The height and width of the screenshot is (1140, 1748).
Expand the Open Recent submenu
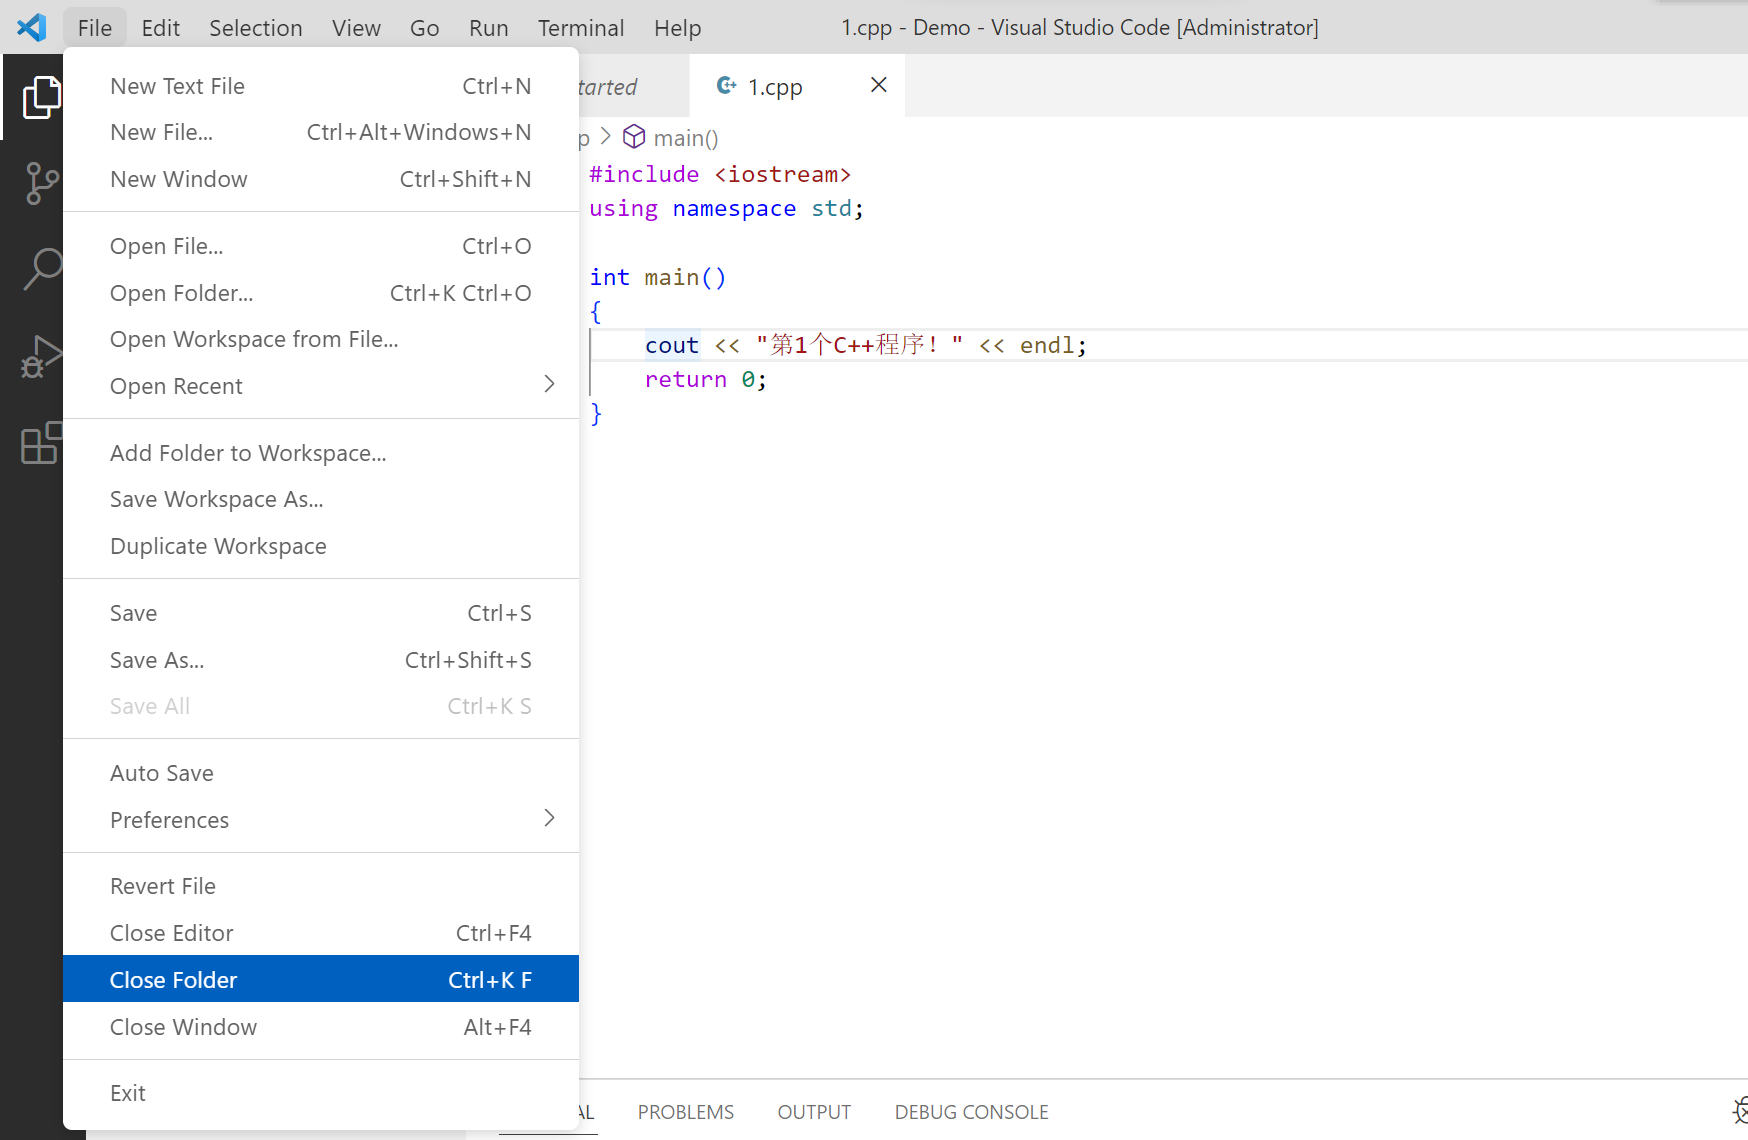(321, 386)
